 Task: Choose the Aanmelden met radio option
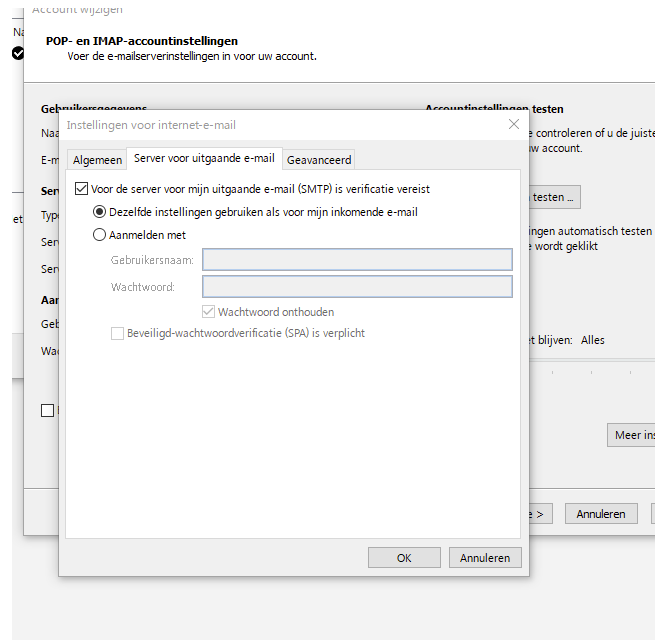click(99, 235)
